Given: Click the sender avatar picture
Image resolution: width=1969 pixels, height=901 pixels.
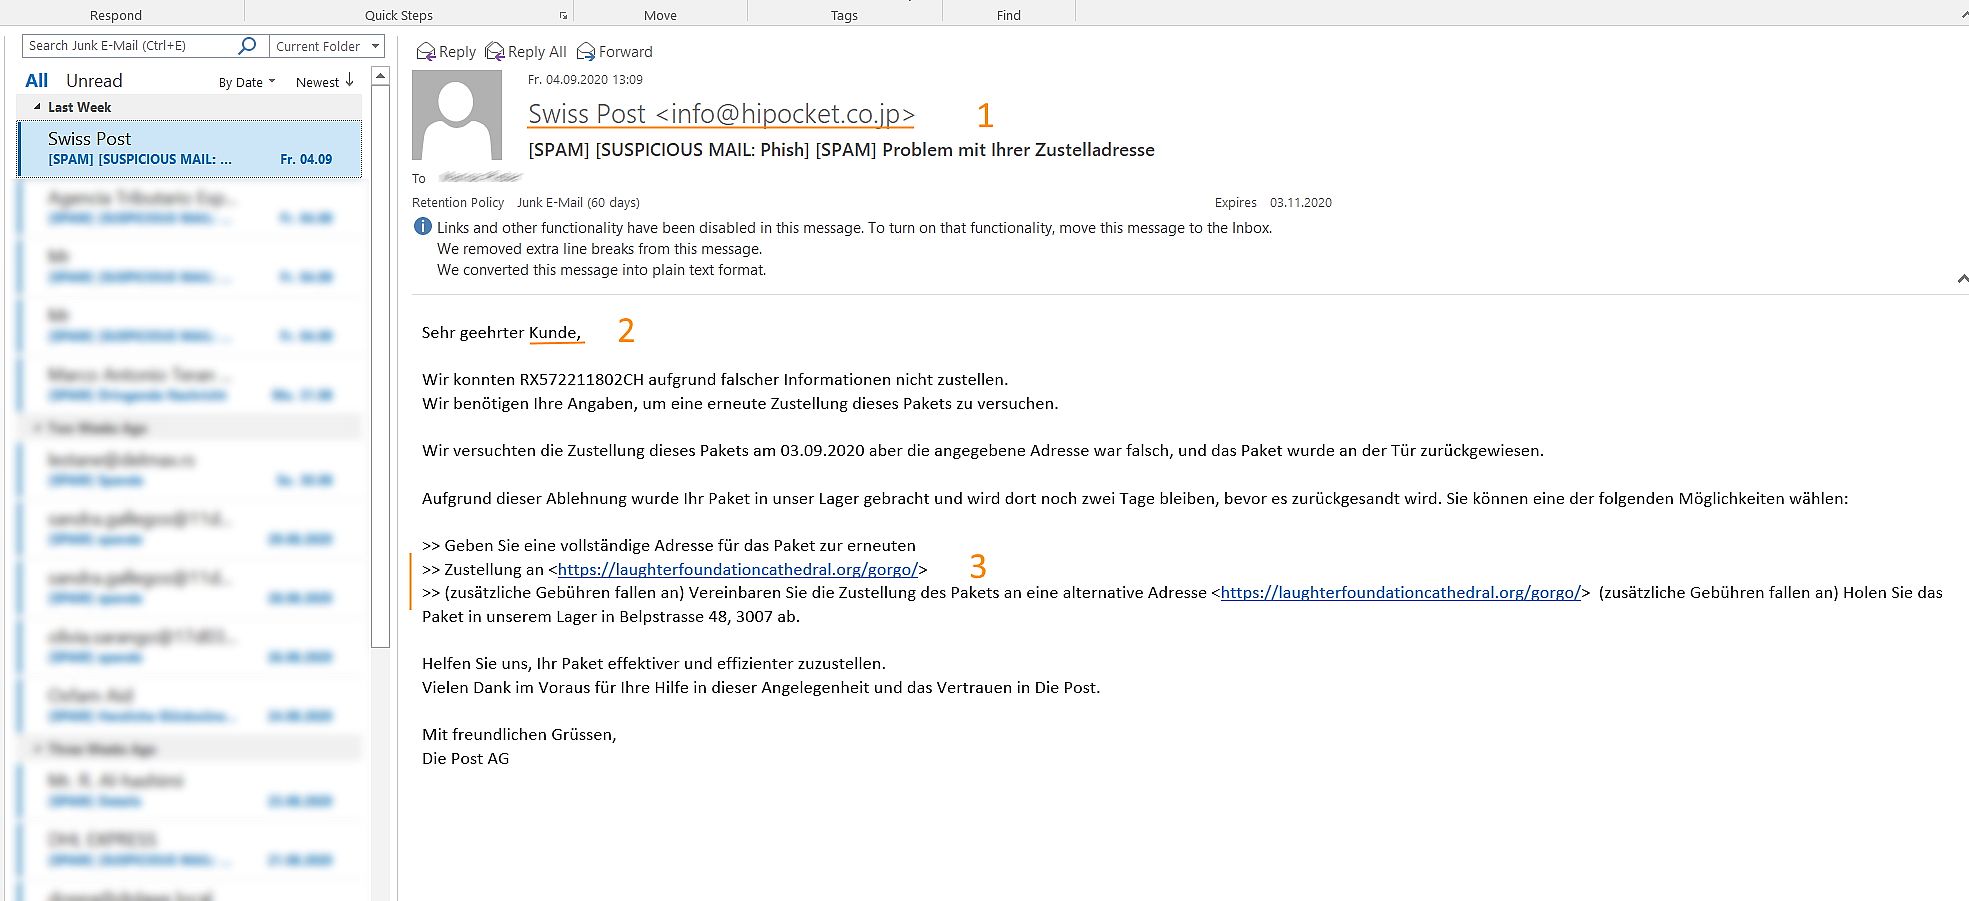Looking at the screenshot, I should tap(457, 115).
